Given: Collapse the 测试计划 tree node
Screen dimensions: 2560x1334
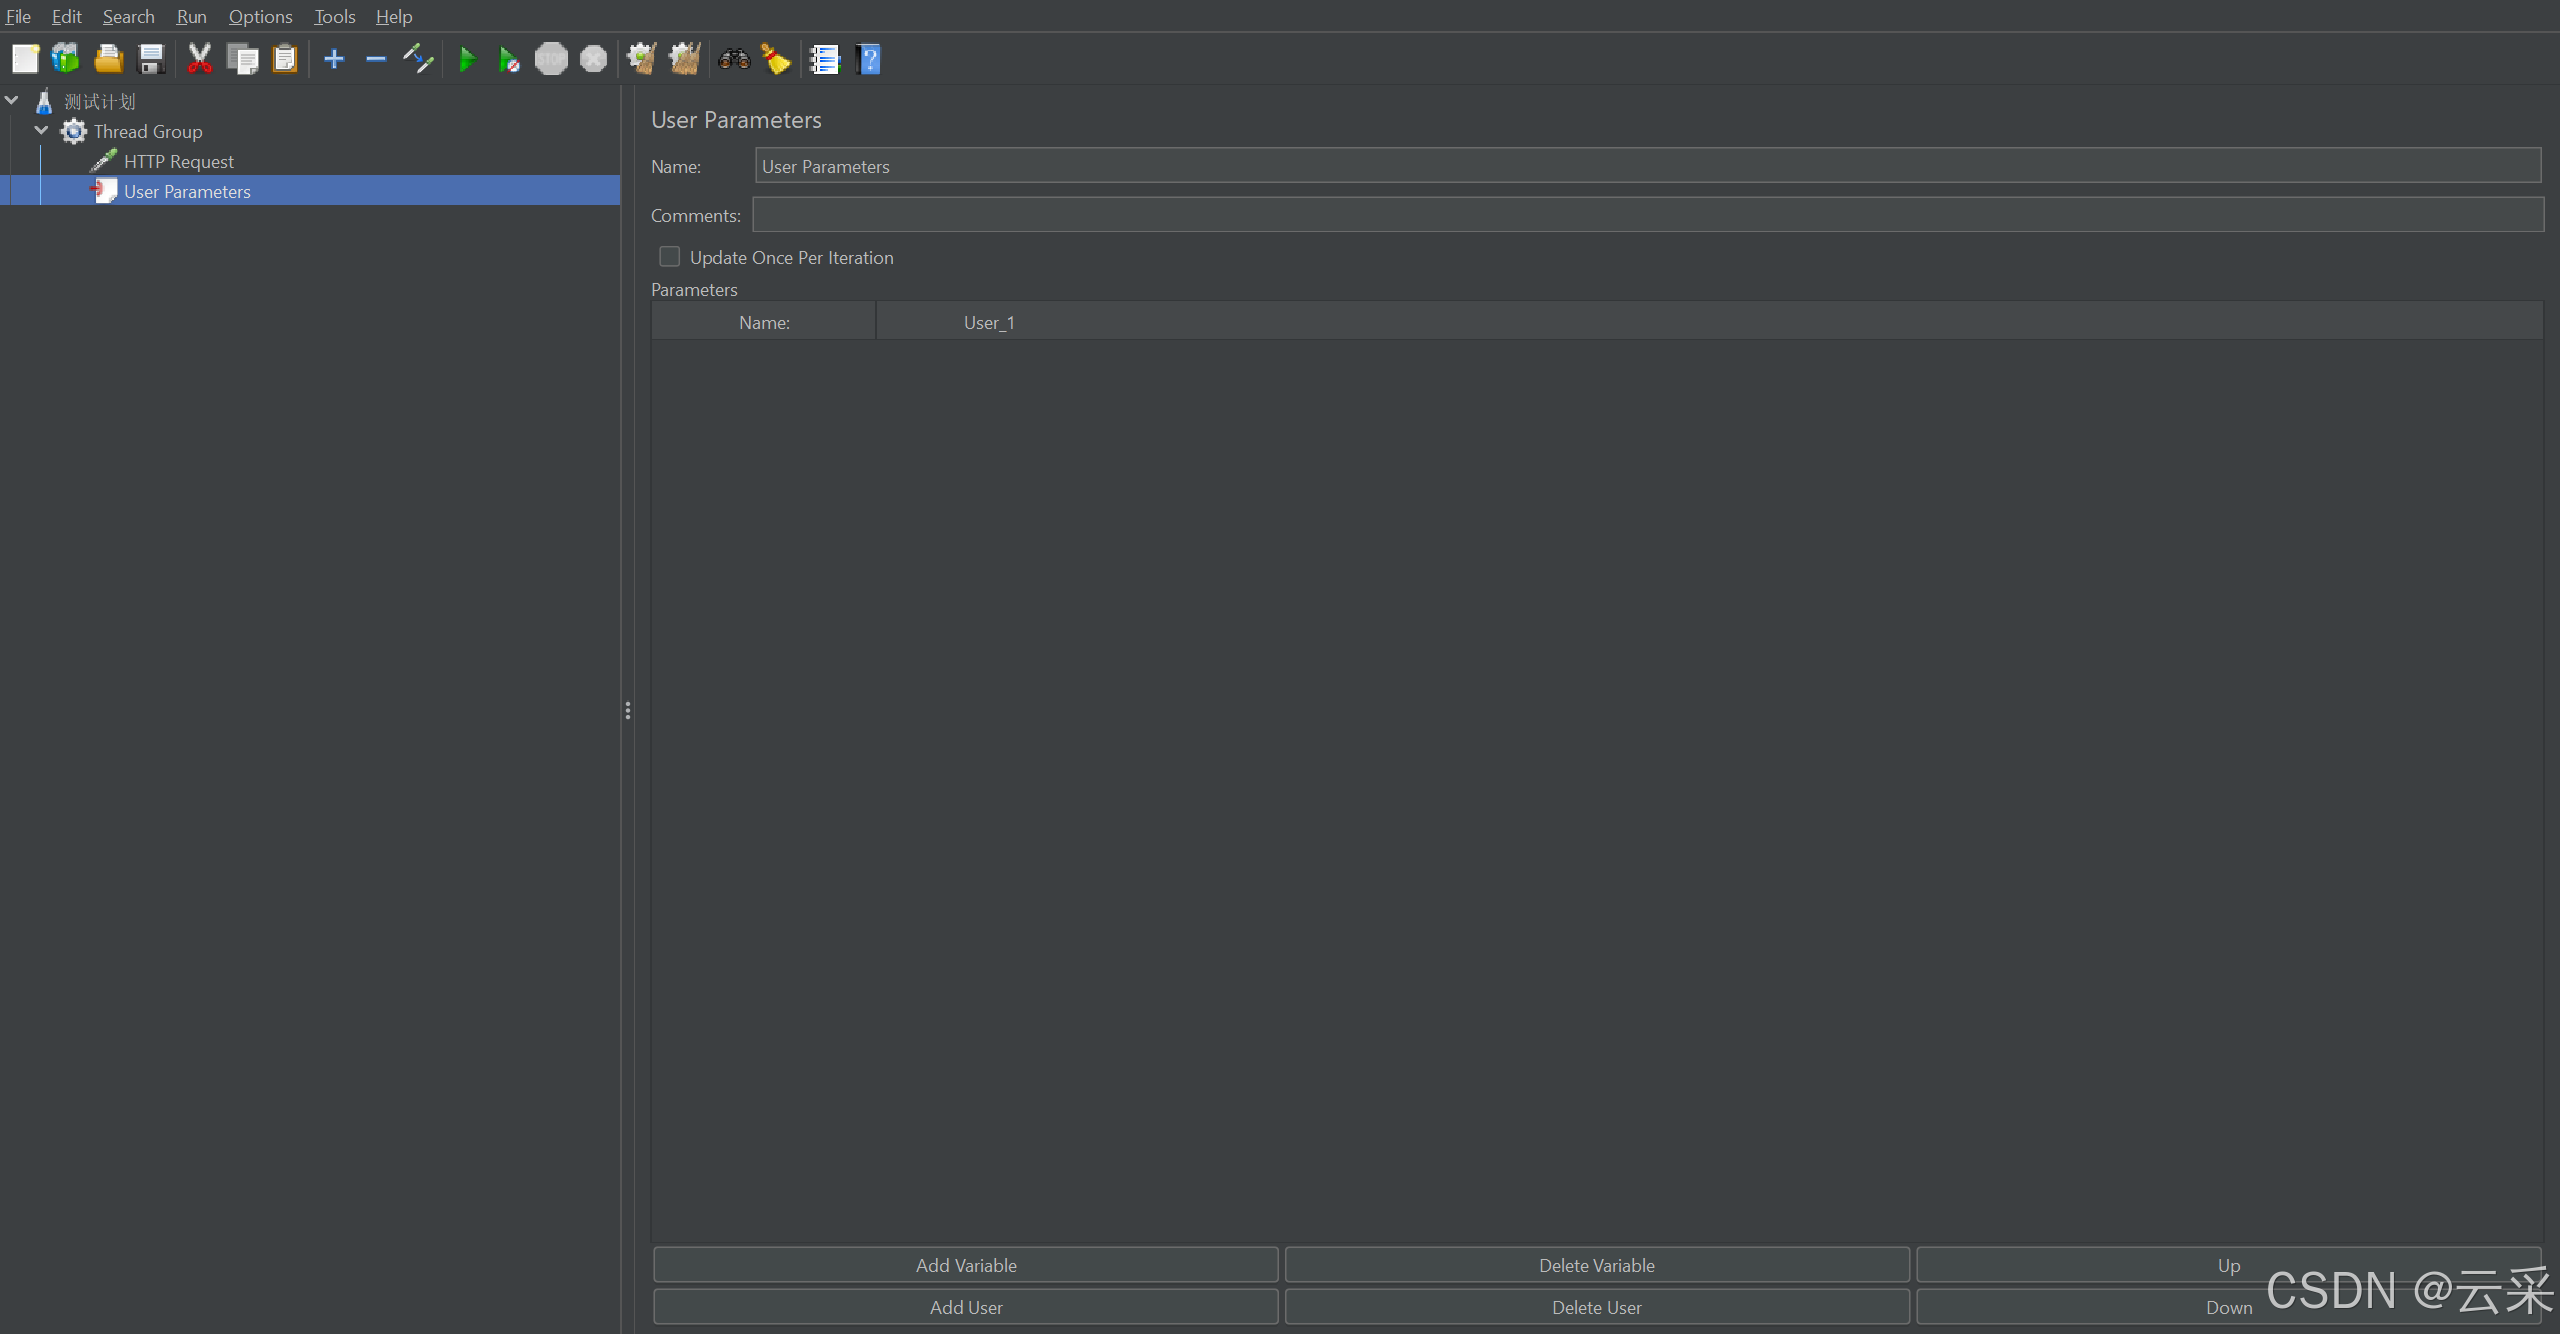Looking at the screenshot, I should pos(12,100).
